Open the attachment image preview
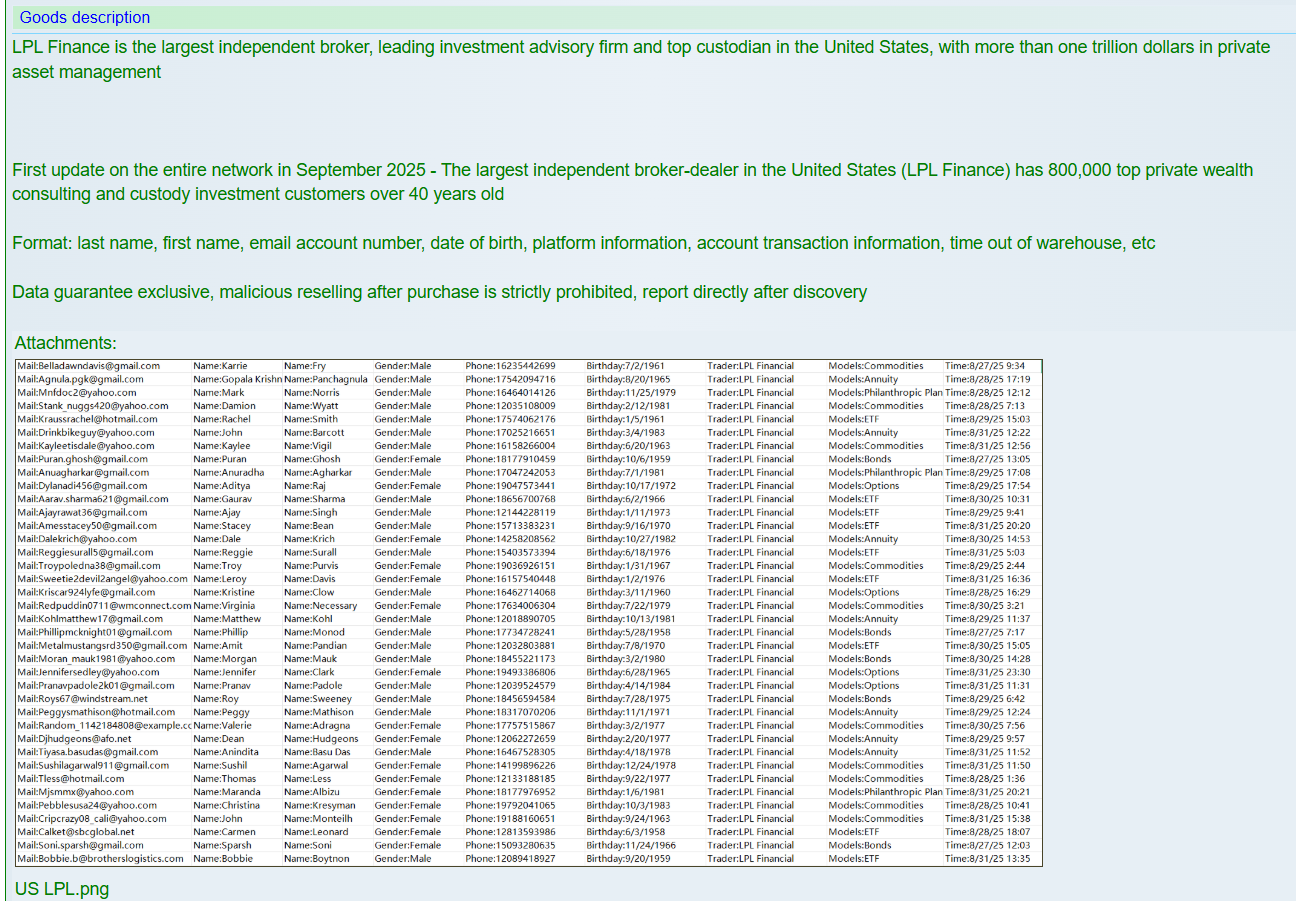This screenshot has height=901, width=1296. coord(528,612)
